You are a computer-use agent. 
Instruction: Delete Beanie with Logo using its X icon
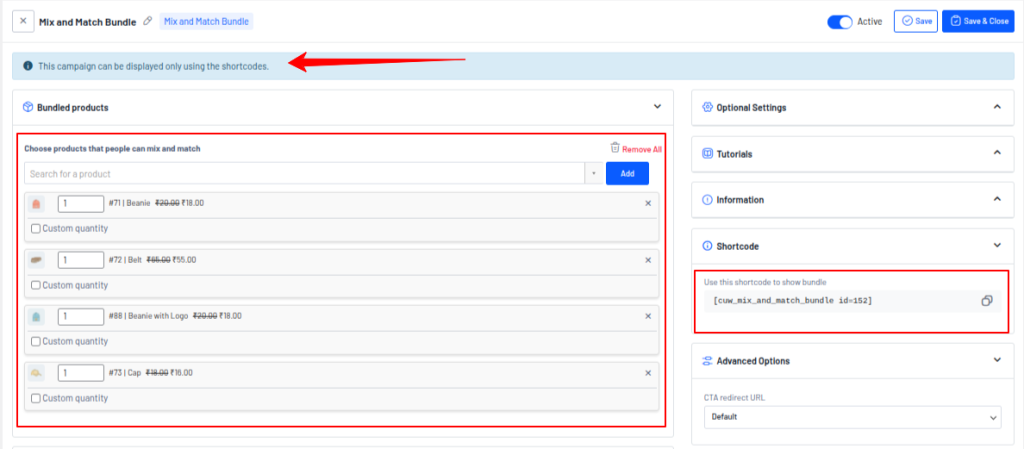(648, 316)
